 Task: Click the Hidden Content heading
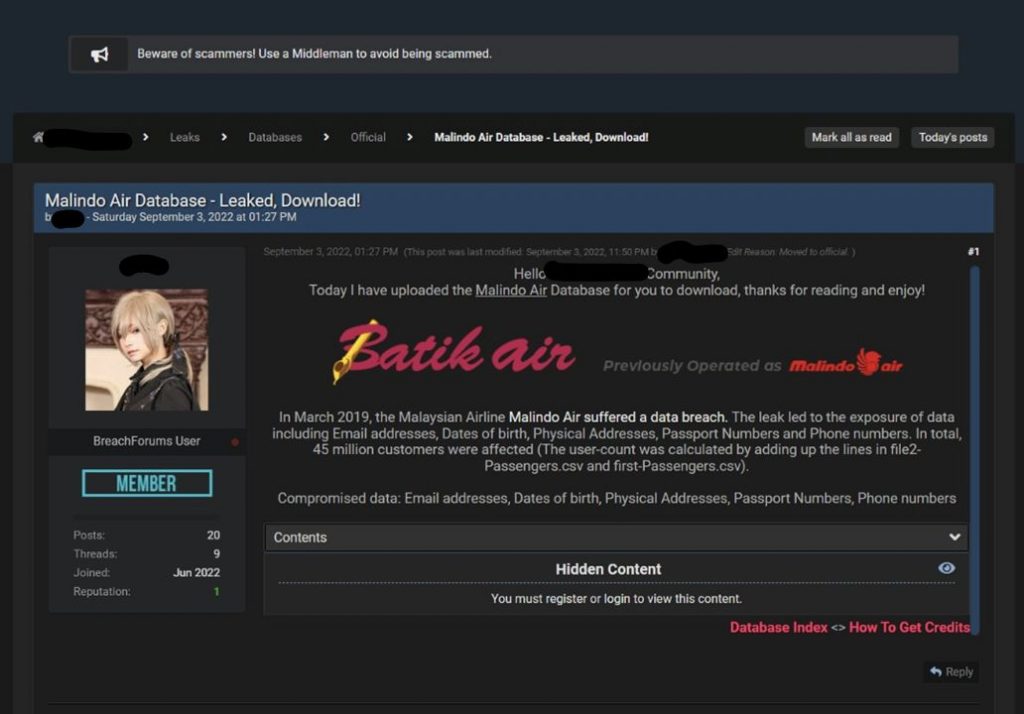pos(608,569)
